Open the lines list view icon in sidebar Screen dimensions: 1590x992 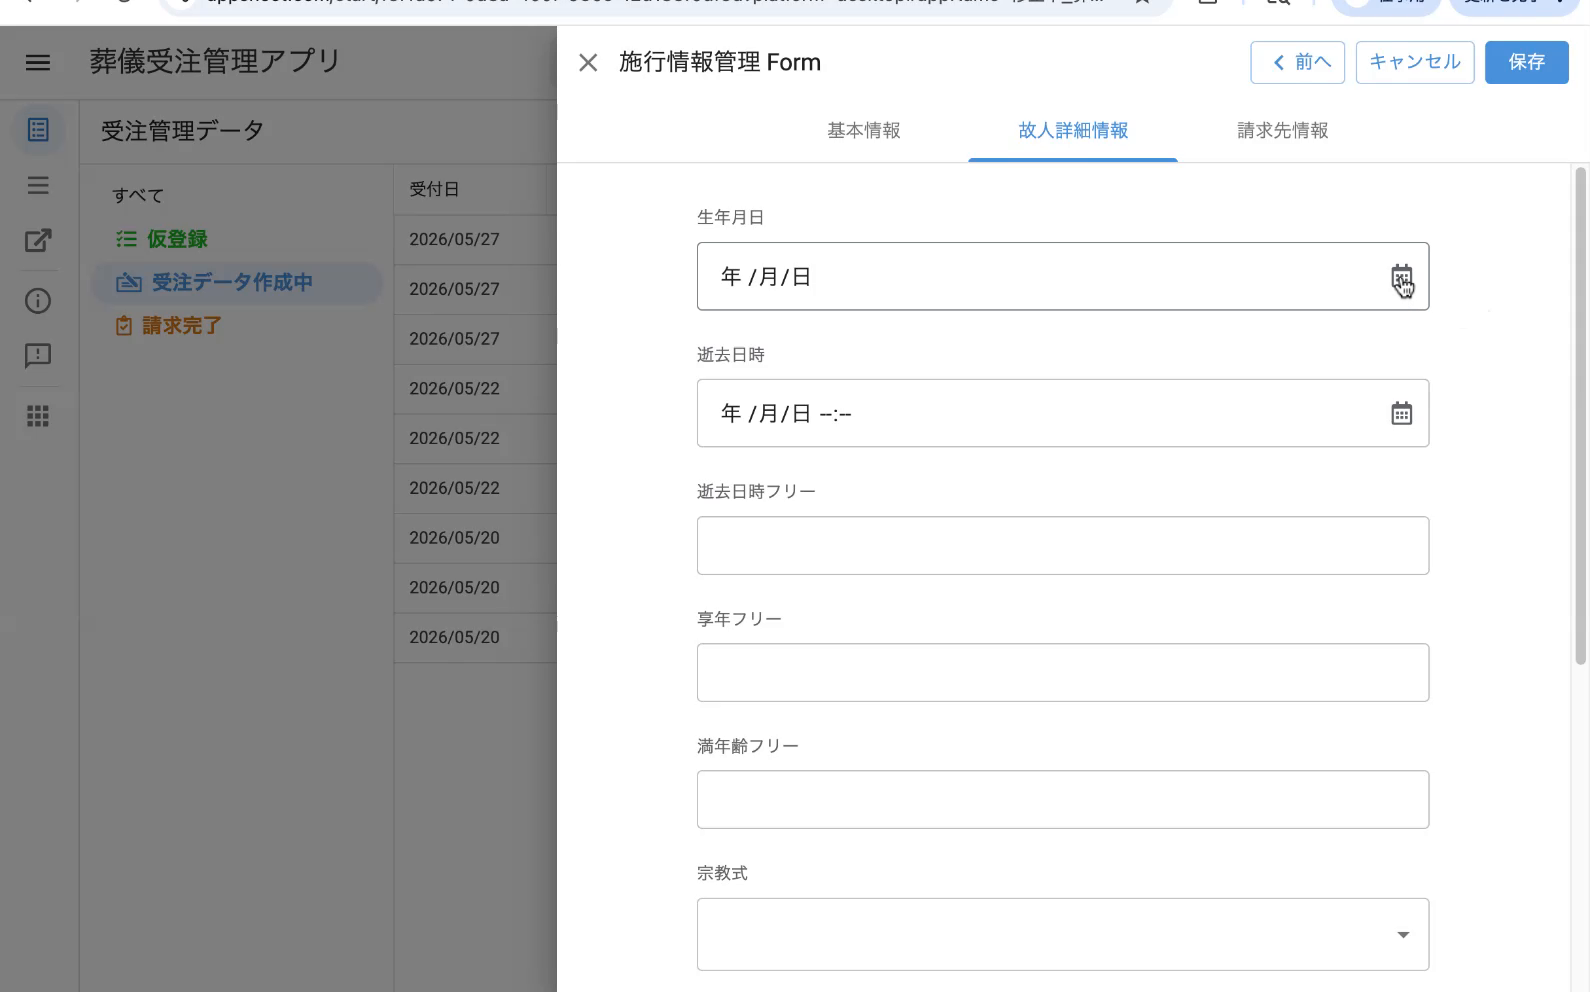[x=38, y=185]
